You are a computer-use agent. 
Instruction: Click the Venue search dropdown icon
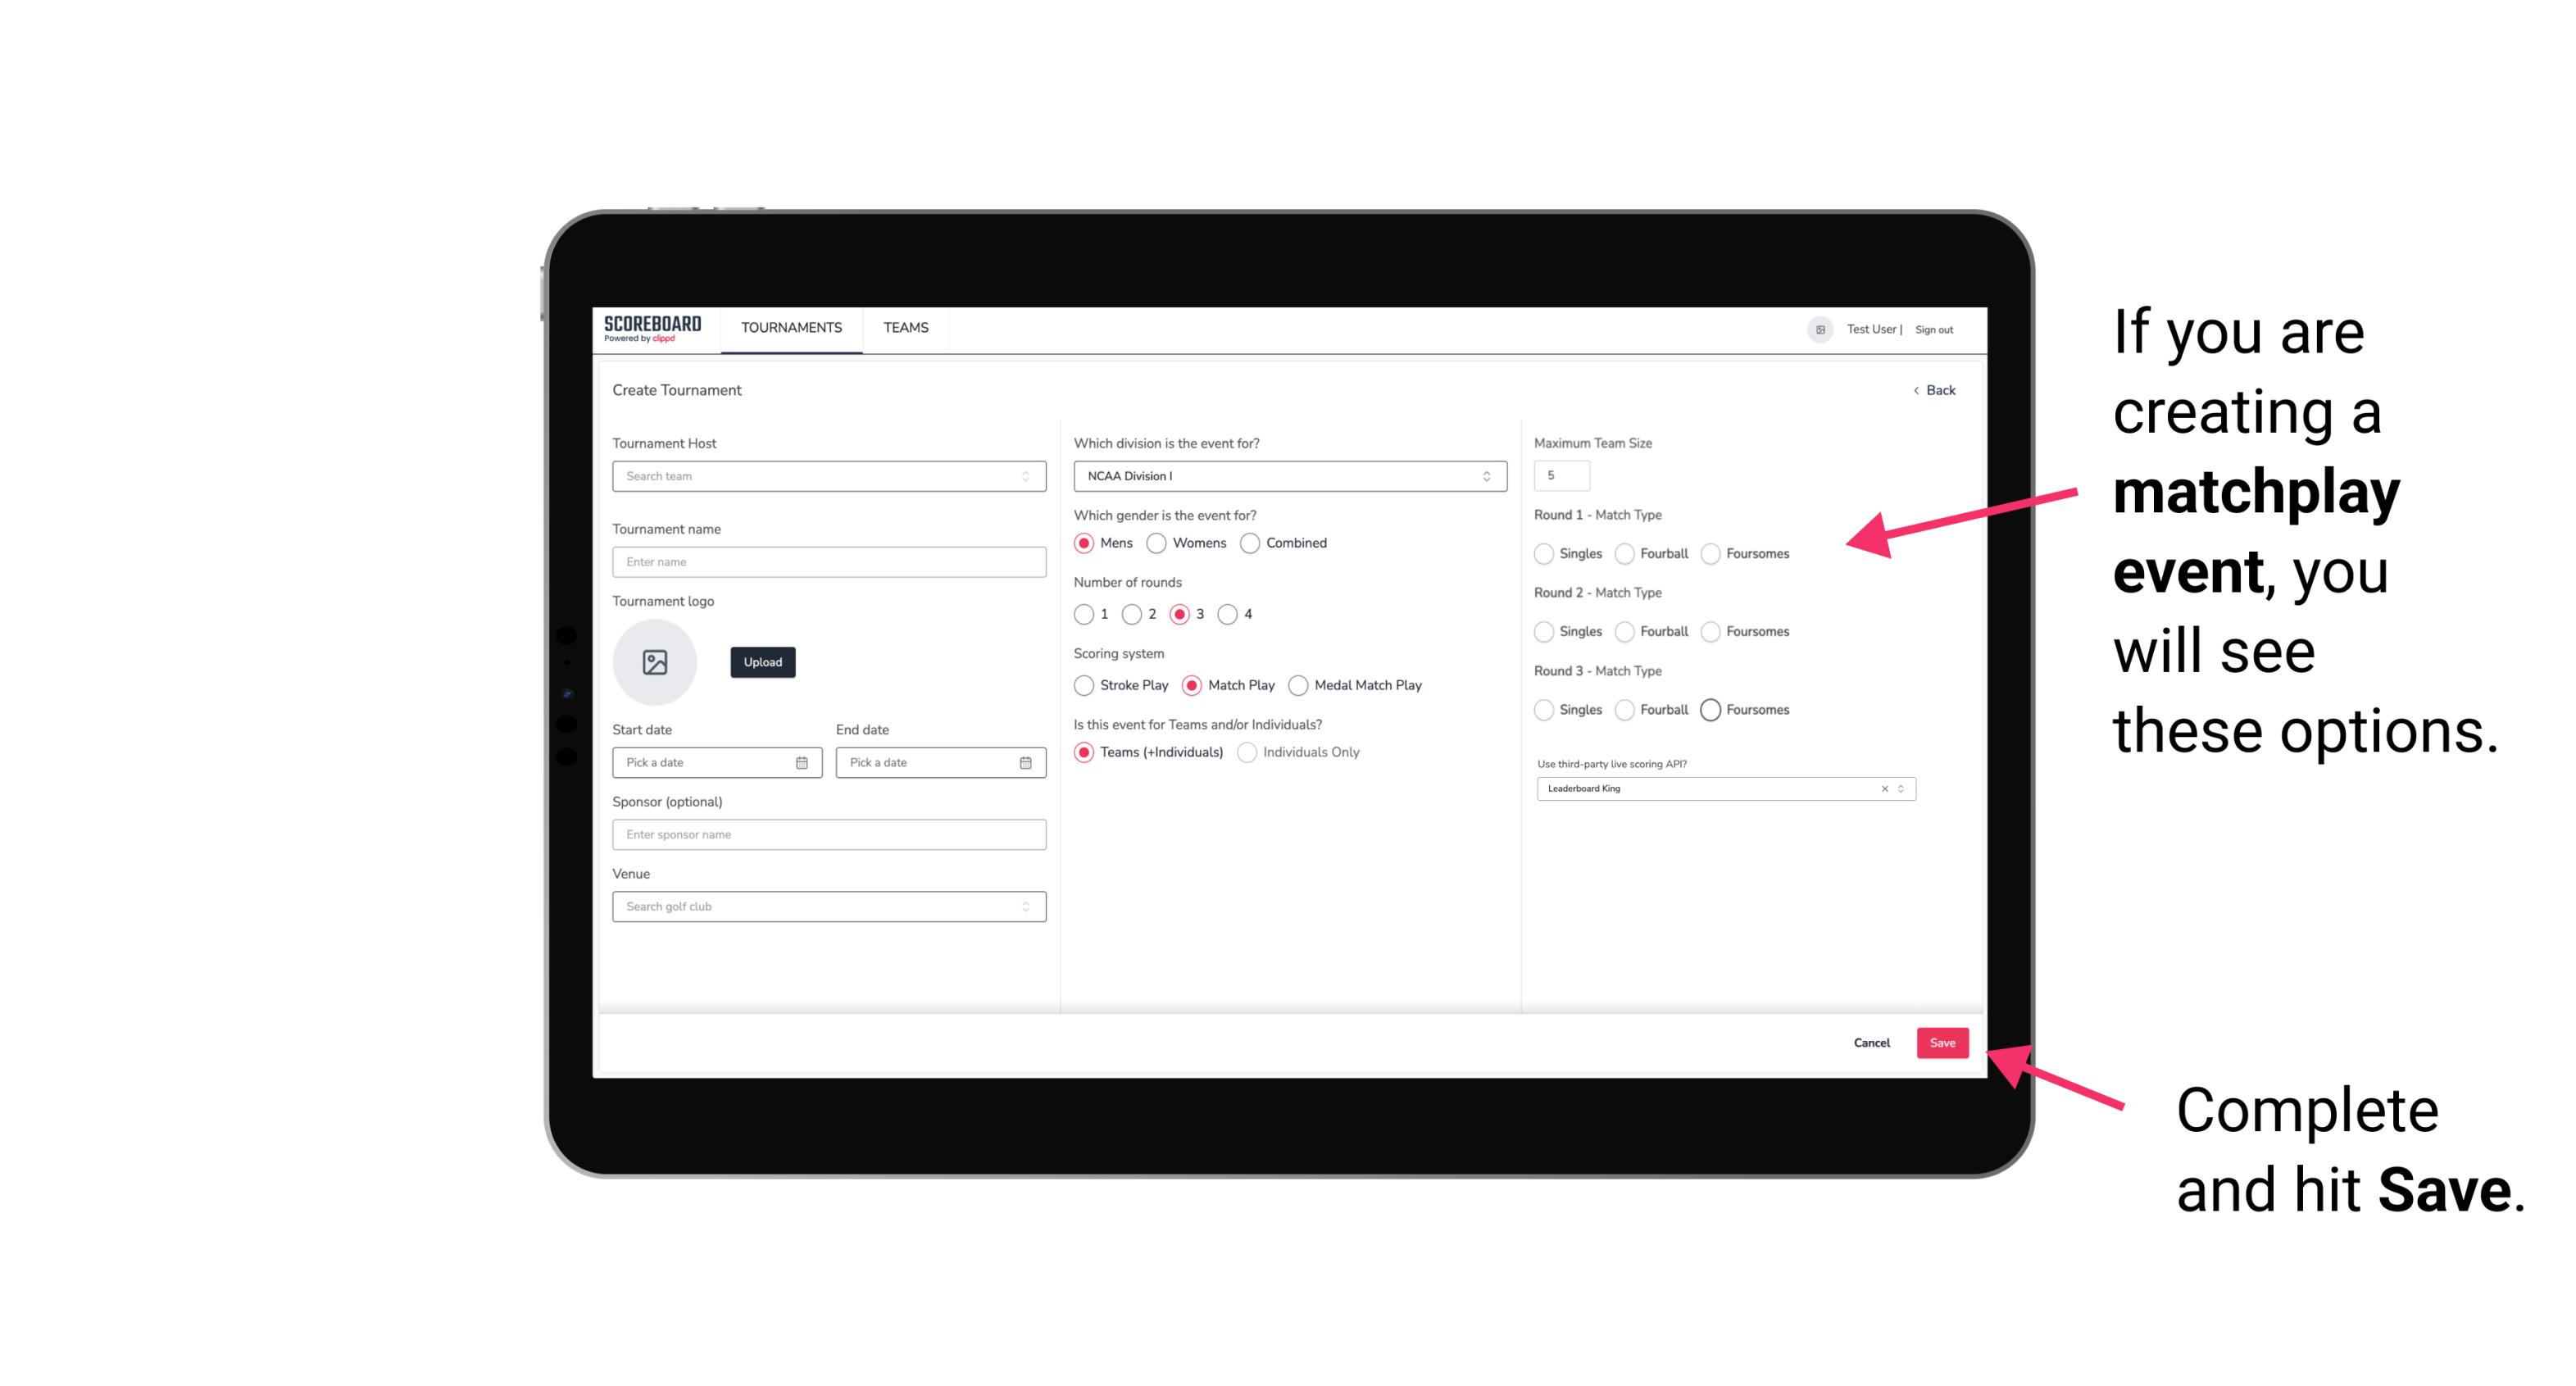(1025, 907)
